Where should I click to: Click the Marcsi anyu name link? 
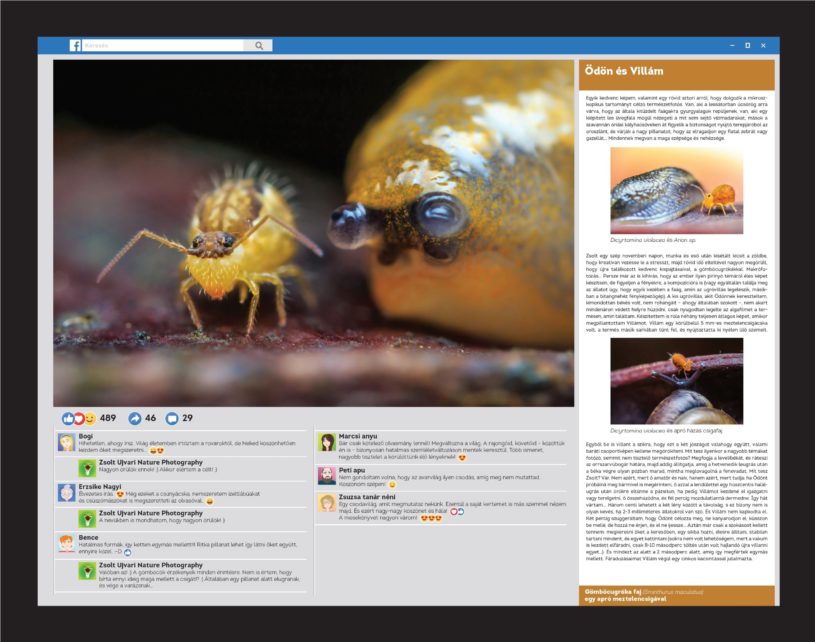tap(358, 436)
